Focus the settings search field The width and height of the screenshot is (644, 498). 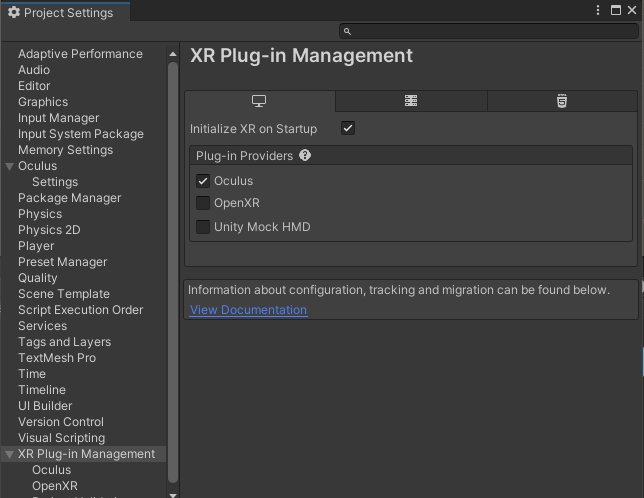coord(488,31)
